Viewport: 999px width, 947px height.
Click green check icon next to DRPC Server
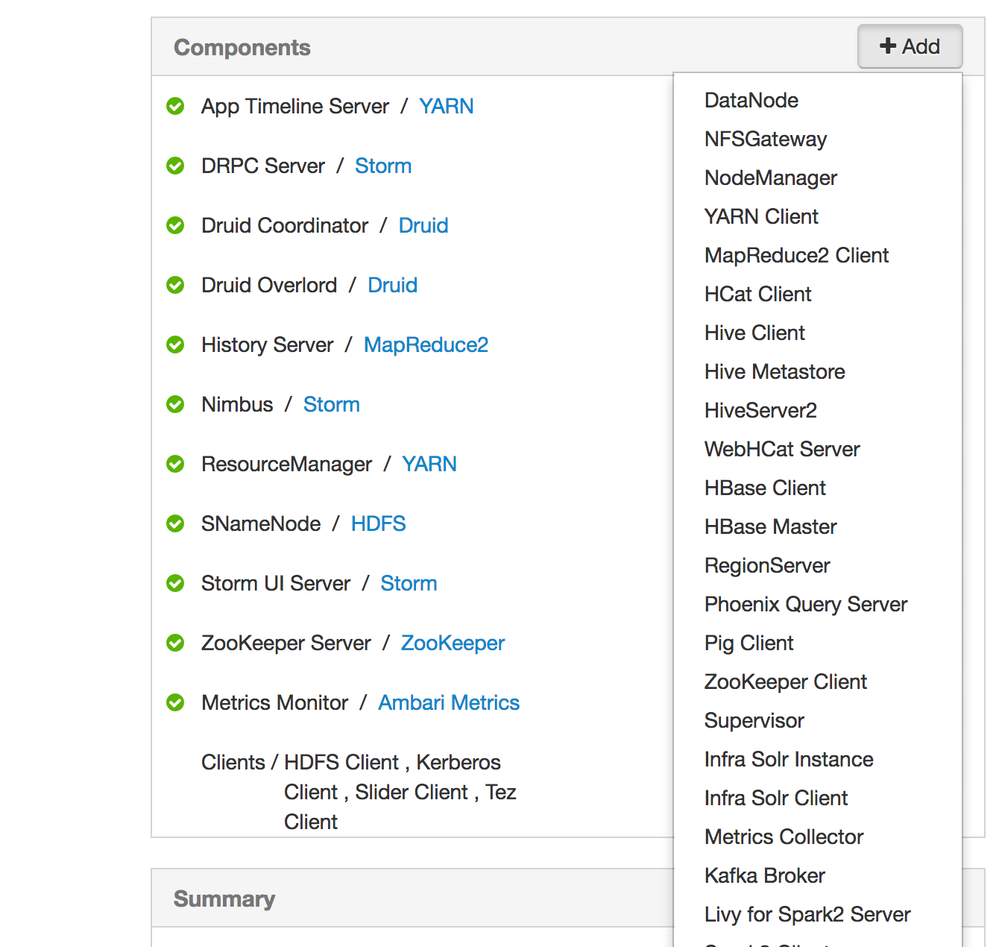coord(175,166)
